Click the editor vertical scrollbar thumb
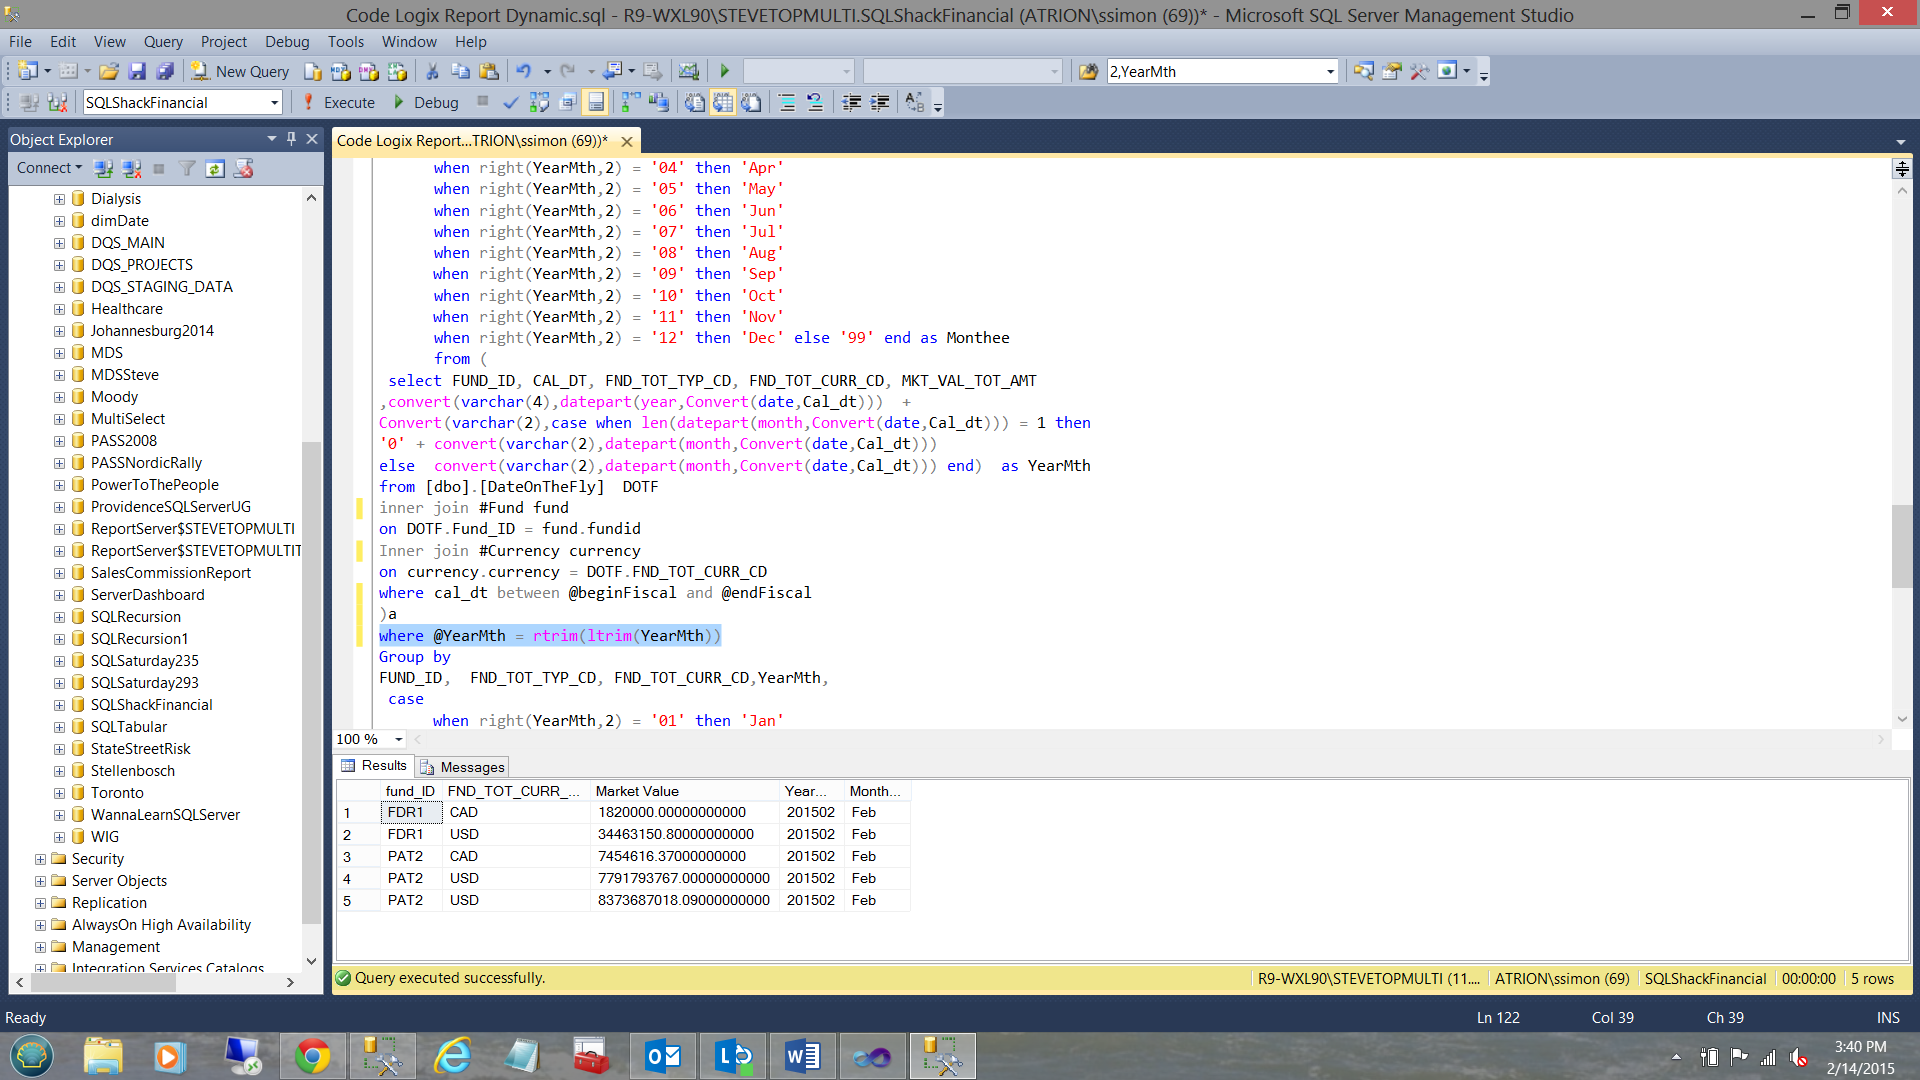The height and width of the screenshot is (1080, 1920). coord(1901,545)
